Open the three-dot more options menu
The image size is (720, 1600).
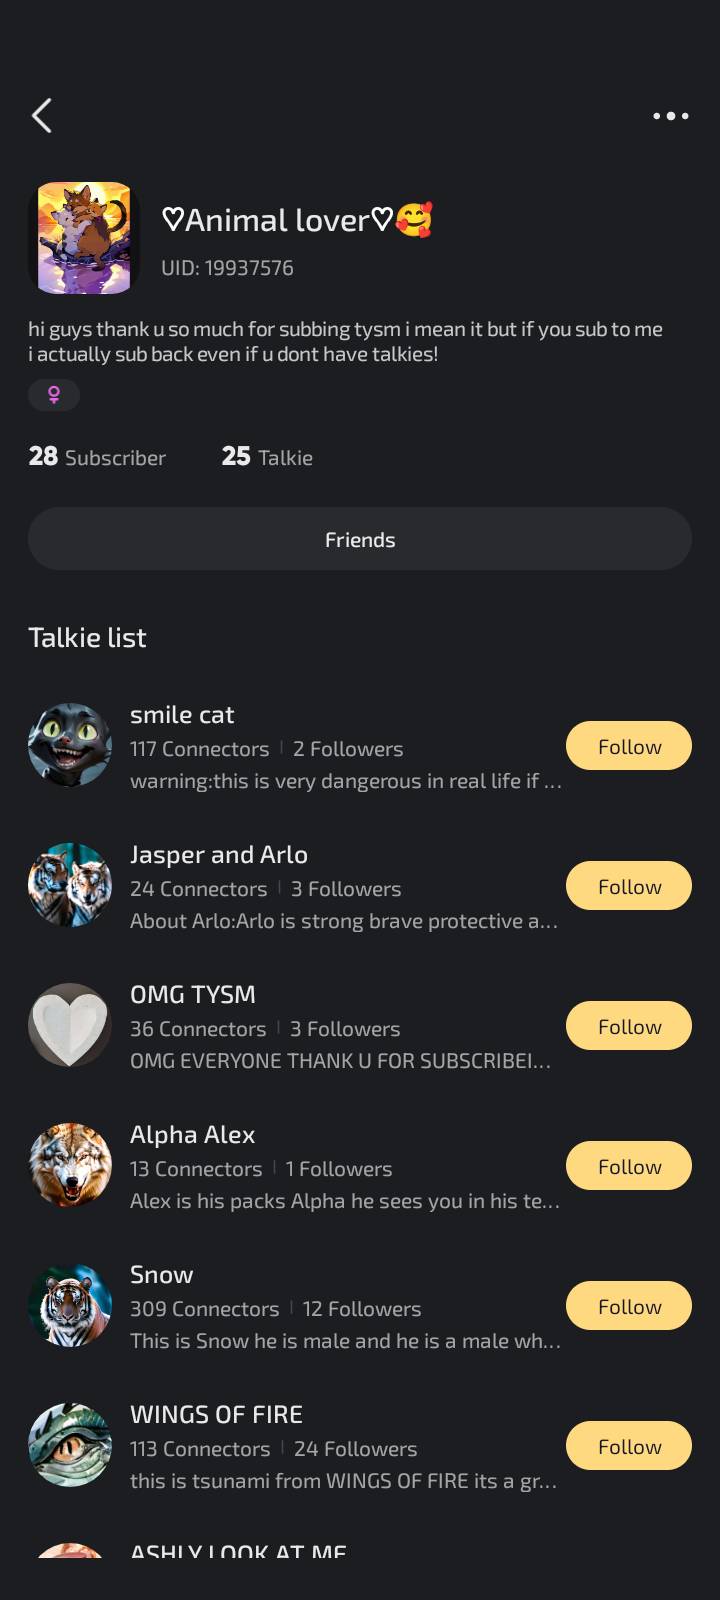click(x=670, y=116)
